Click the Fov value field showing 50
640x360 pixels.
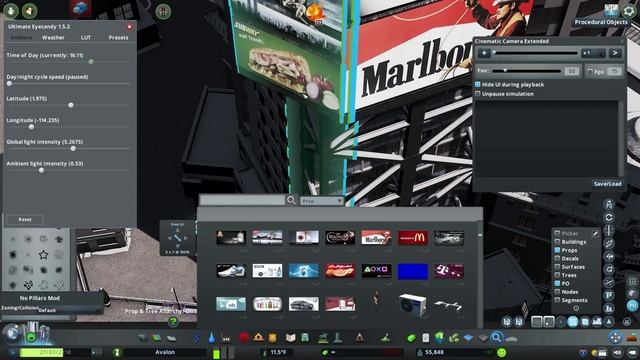[x=572, y=71]
